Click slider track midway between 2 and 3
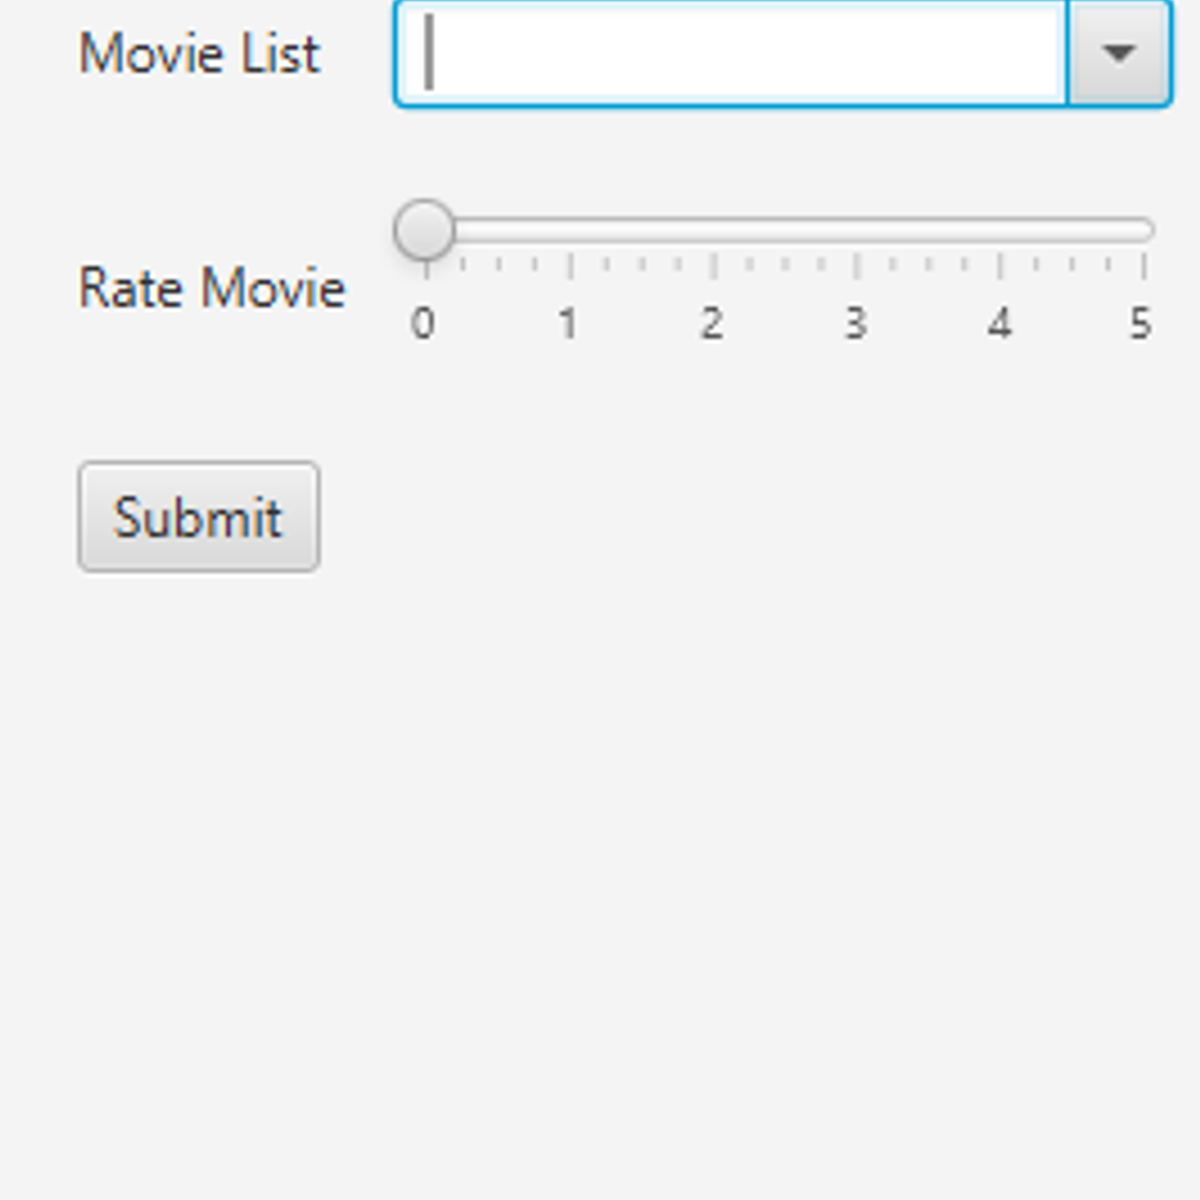 [785, 230]
